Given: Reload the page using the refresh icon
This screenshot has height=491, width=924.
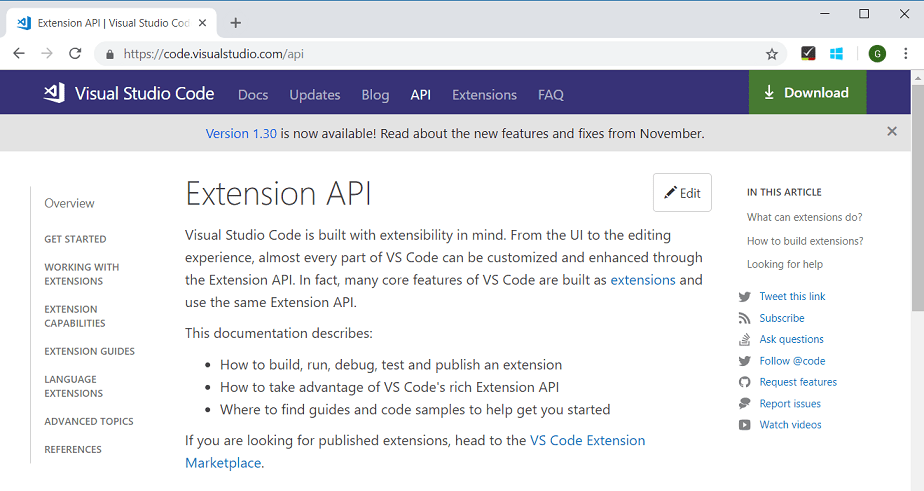Looking at the screenshot, I should pyautogui.click(x=75, y=54).
